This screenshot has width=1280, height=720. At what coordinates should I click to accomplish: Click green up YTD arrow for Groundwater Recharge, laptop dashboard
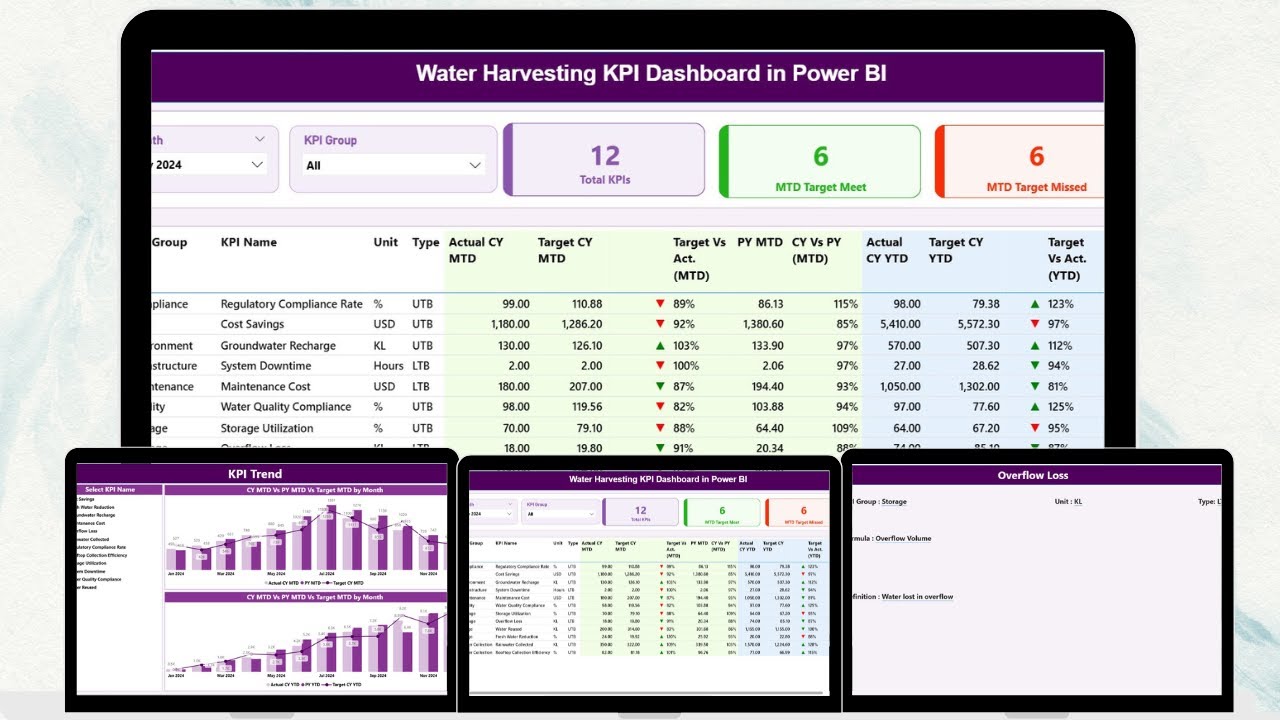pos(1035,345)
